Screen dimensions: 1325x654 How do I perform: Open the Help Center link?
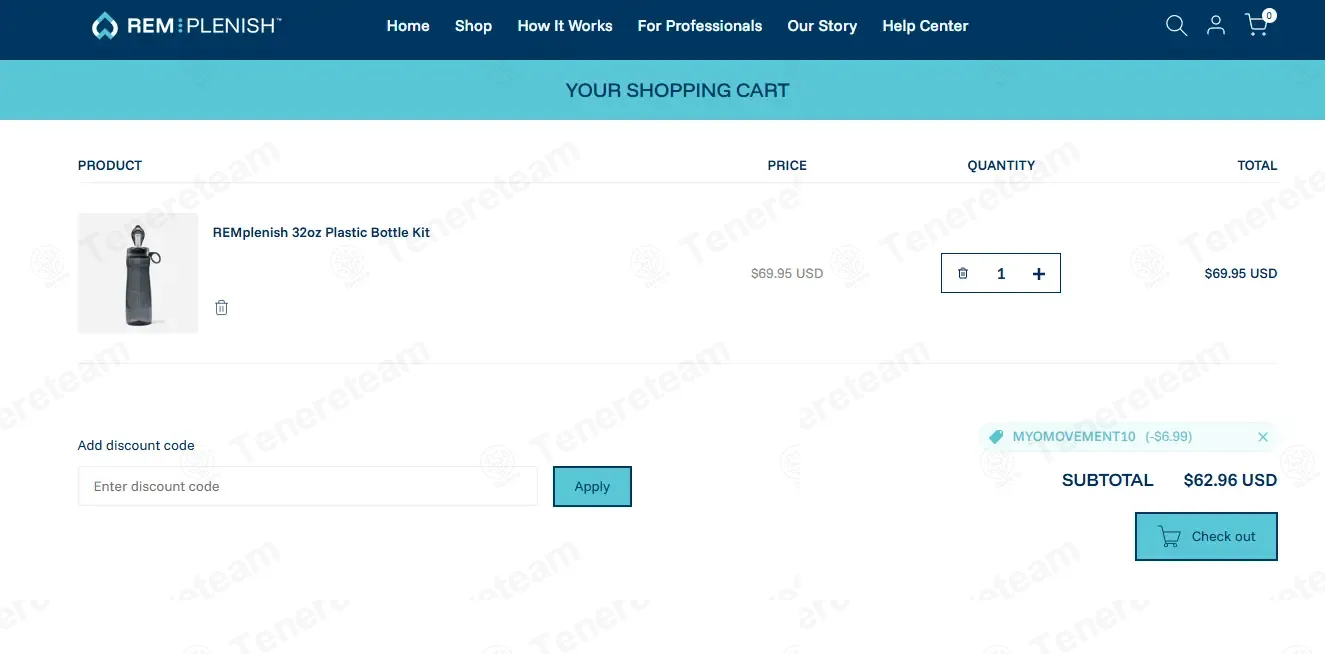pos(925,26)
